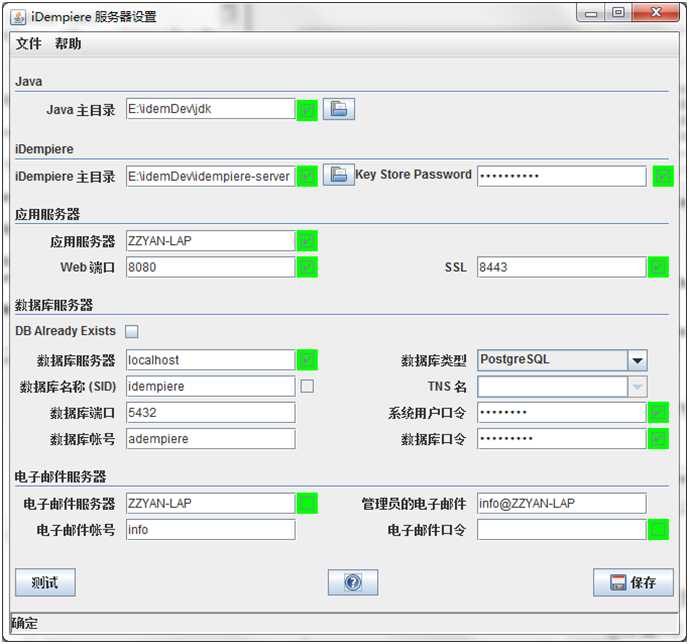This screenshot has height=644, width=689.
Task: Click green indicator beside 电子邮件服务器 field
Action: point(307,503)
